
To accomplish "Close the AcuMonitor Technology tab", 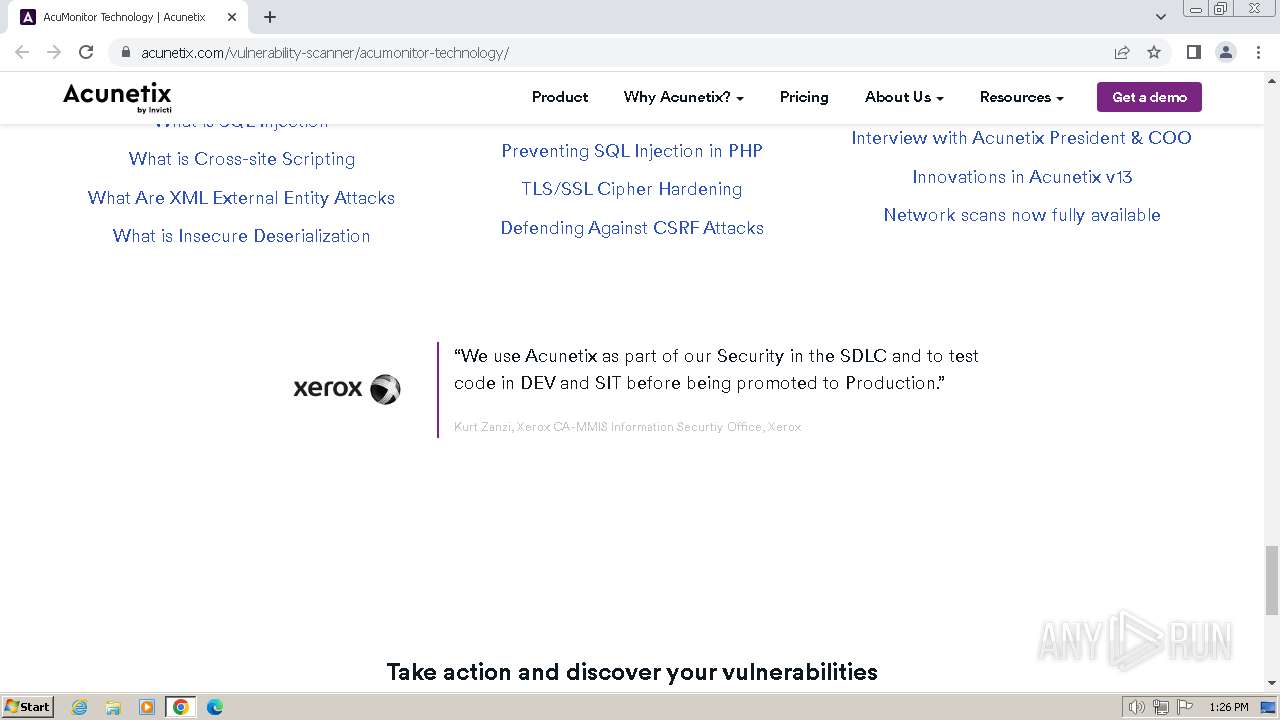I will coord(232,17).
